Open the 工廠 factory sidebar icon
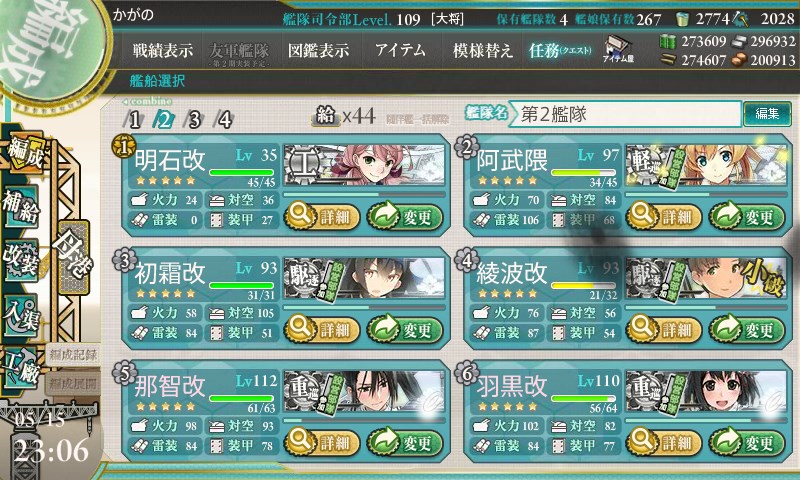The image size is (800, 480). click(21, 367)
